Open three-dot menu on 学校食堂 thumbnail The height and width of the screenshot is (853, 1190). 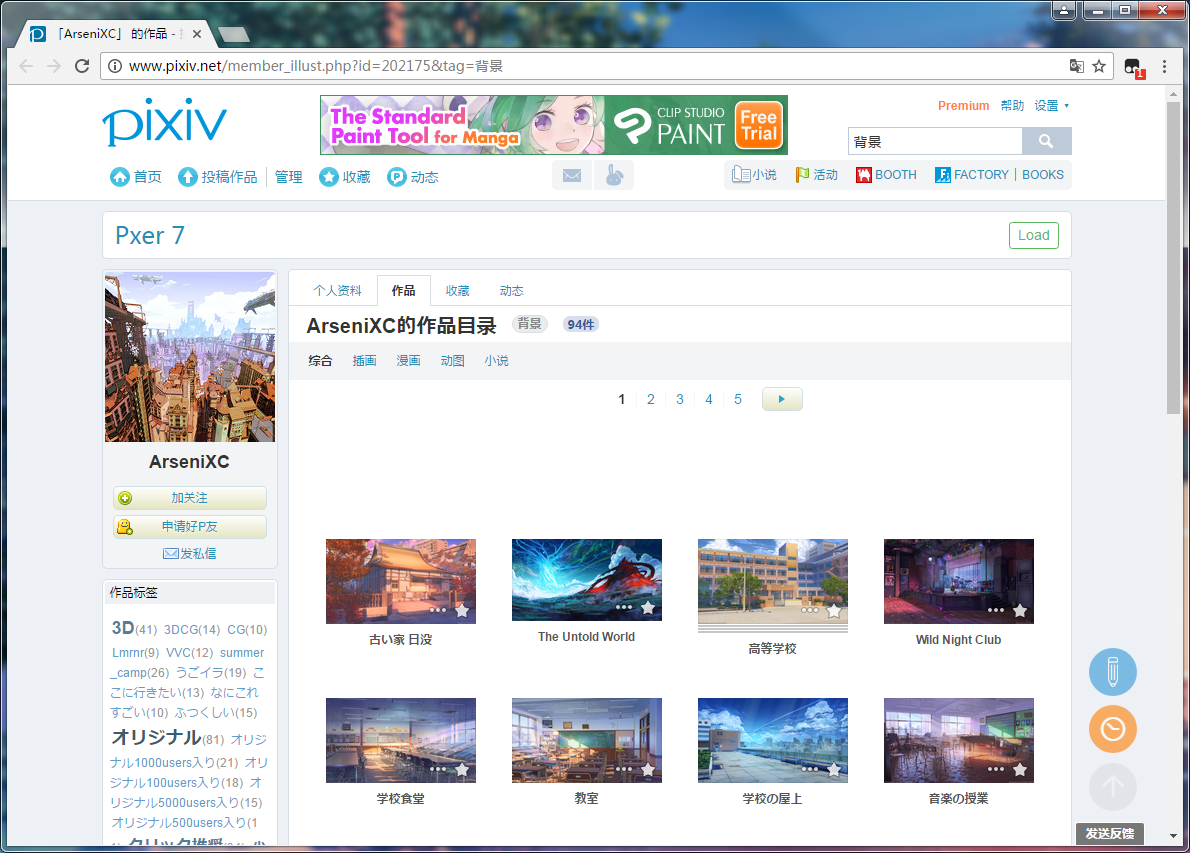(x=438, y=769)
